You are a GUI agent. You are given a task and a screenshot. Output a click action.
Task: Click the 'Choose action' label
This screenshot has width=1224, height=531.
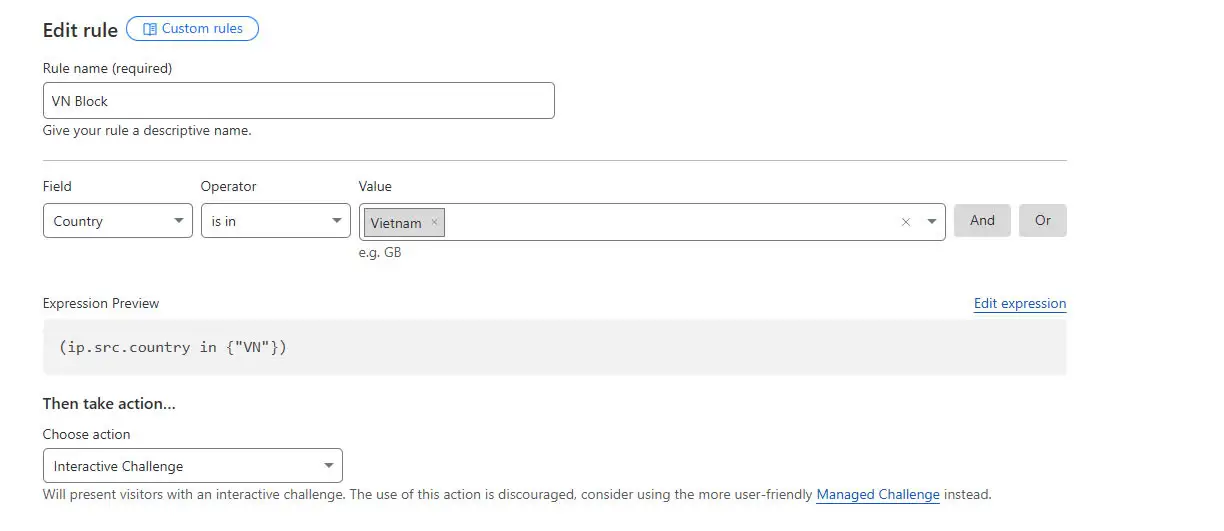(x=87, y=434)
